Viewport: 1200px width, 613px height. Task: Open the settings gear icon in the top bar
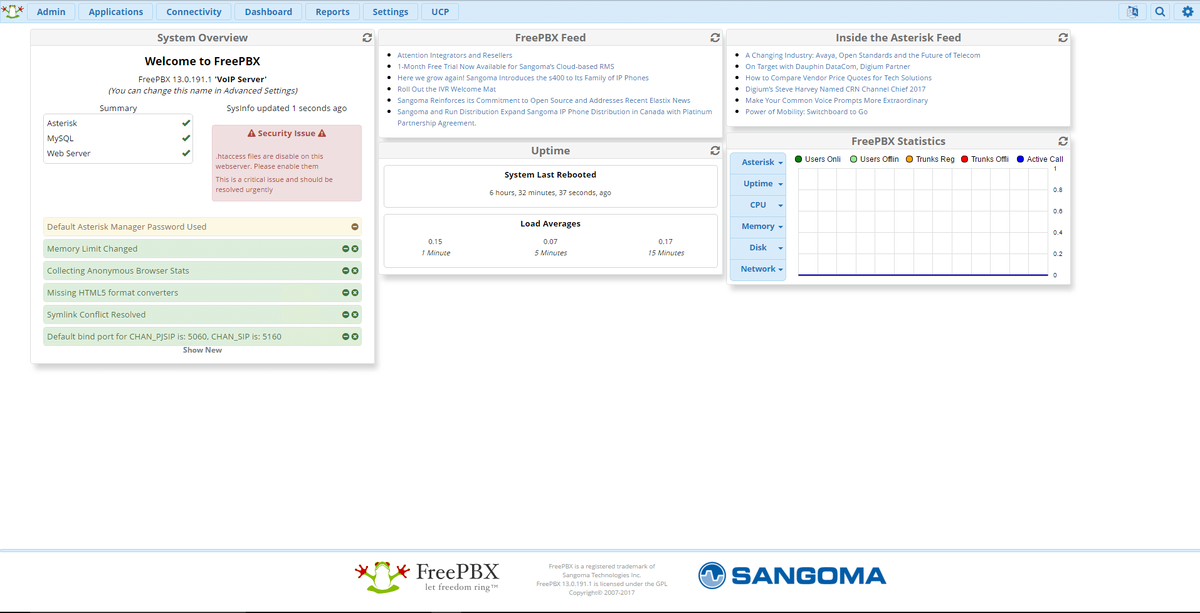tap(1187, 12)
